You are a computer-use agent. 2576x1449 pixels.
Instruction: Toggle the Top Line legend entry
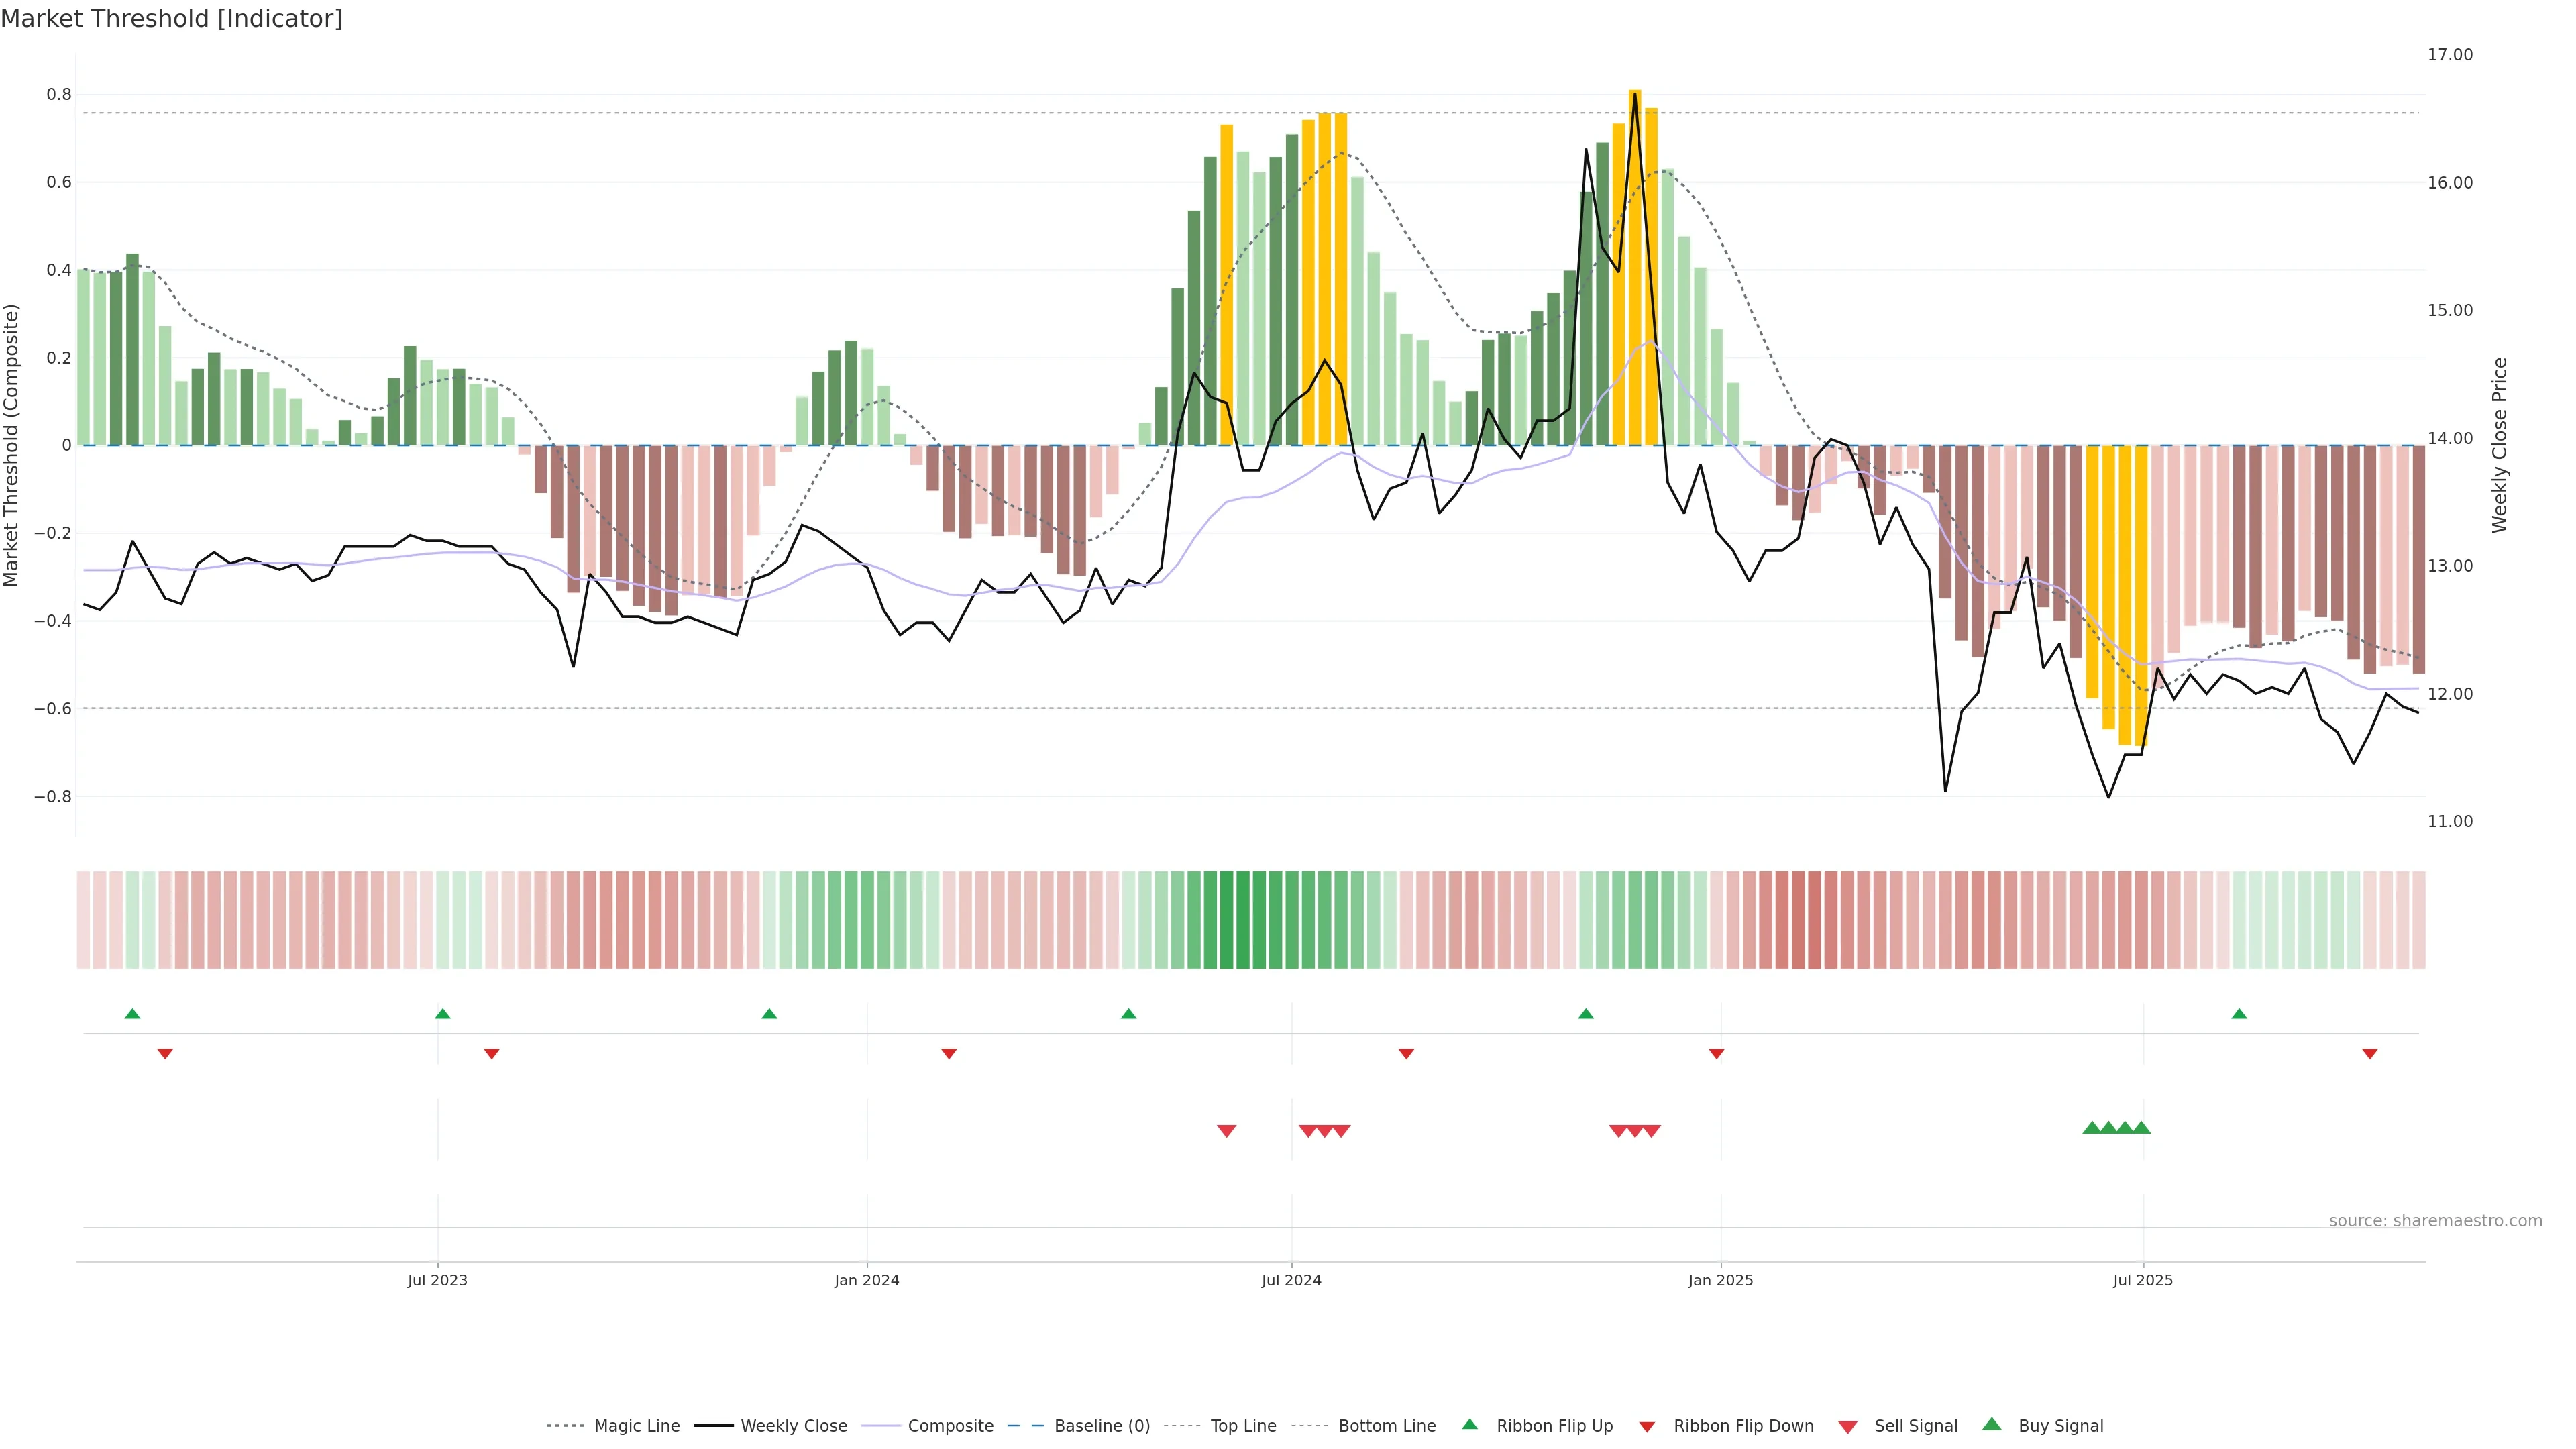pyautogui.click(x=1243, y=1426)
